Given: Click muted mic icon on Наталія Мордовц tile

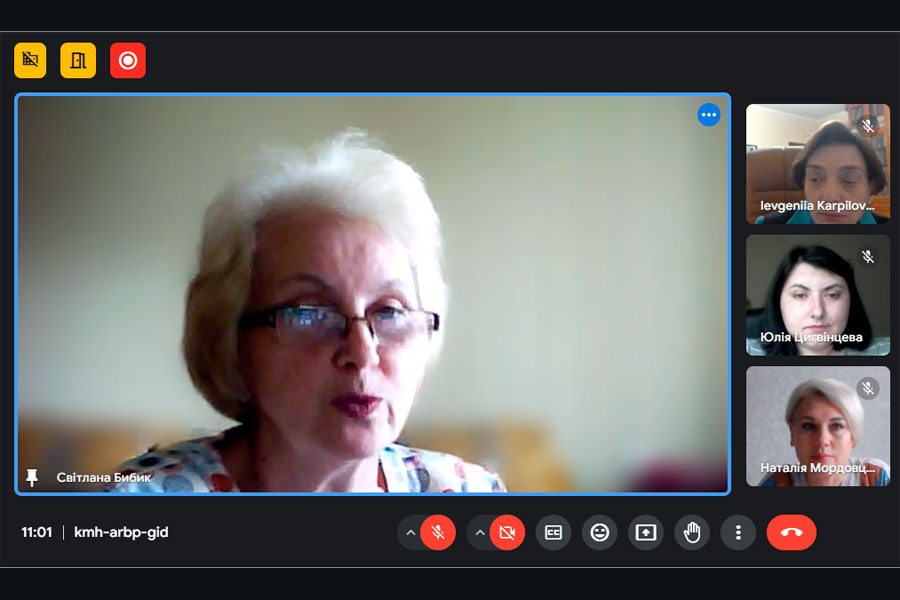Looking at the screenshot, I should [868, 389].
